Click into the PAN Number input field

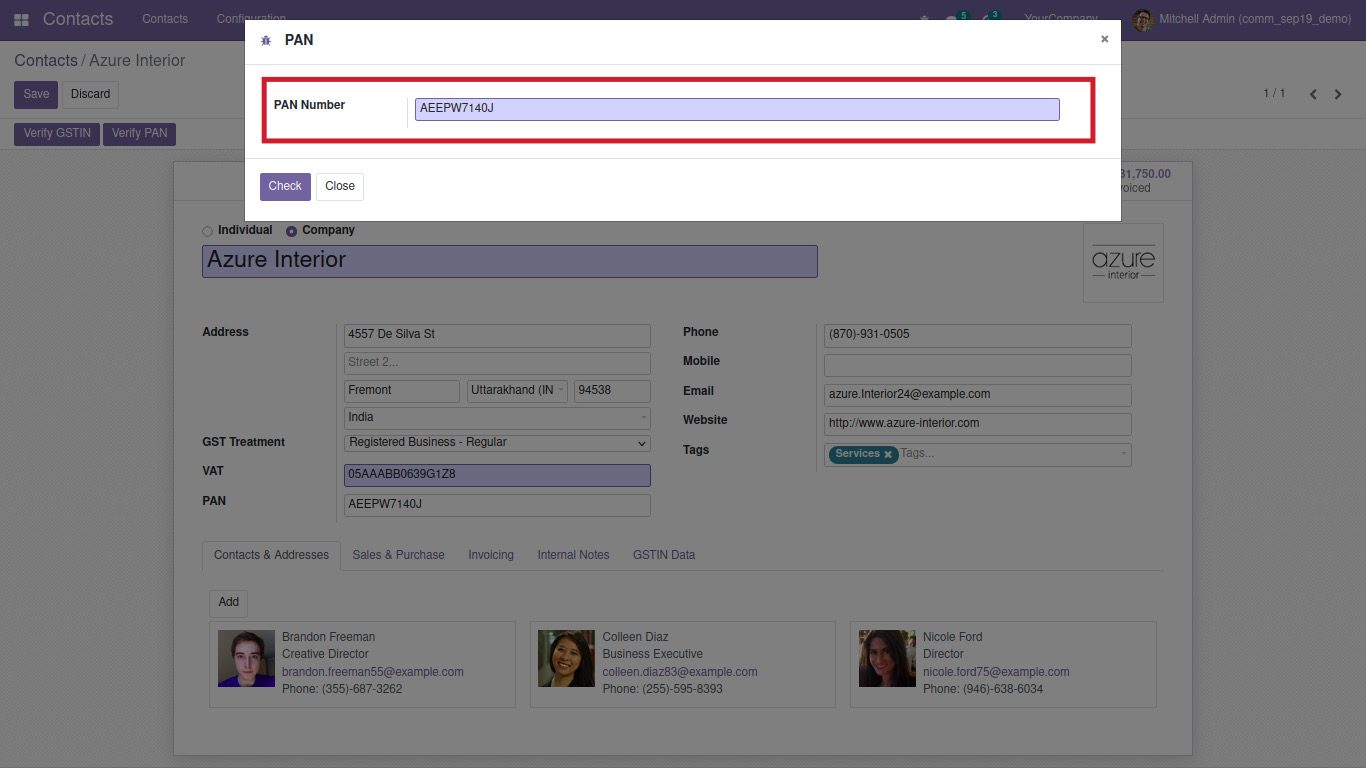(x=736, y=109)
